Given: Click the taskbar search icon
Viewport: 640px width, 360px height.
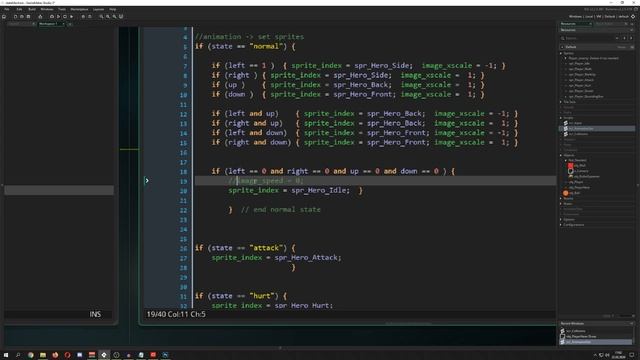Looking at the screenshot, I should (x=18, y=355).
